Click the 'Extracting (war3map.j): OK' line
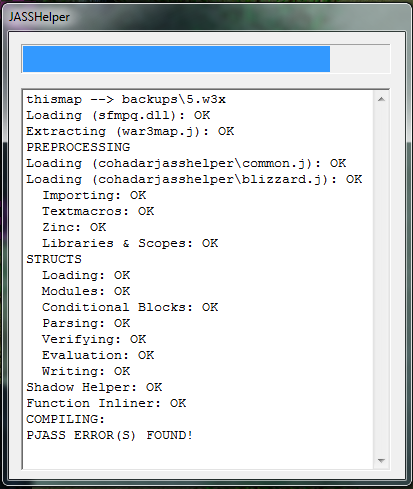Viewport: 413px width, 489px height. tap(130, 131)
